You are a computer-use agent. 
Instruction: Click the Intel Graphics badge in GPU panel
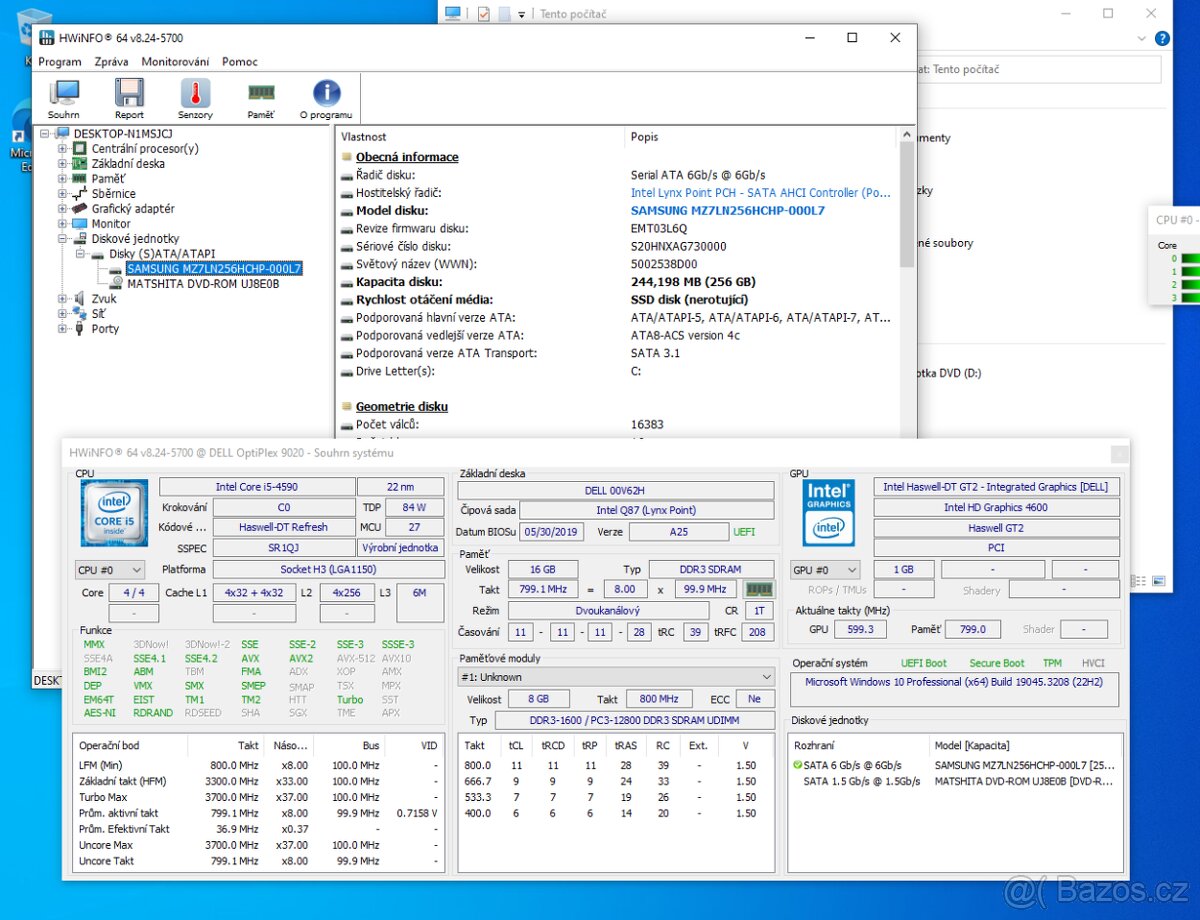coord(828,513)
